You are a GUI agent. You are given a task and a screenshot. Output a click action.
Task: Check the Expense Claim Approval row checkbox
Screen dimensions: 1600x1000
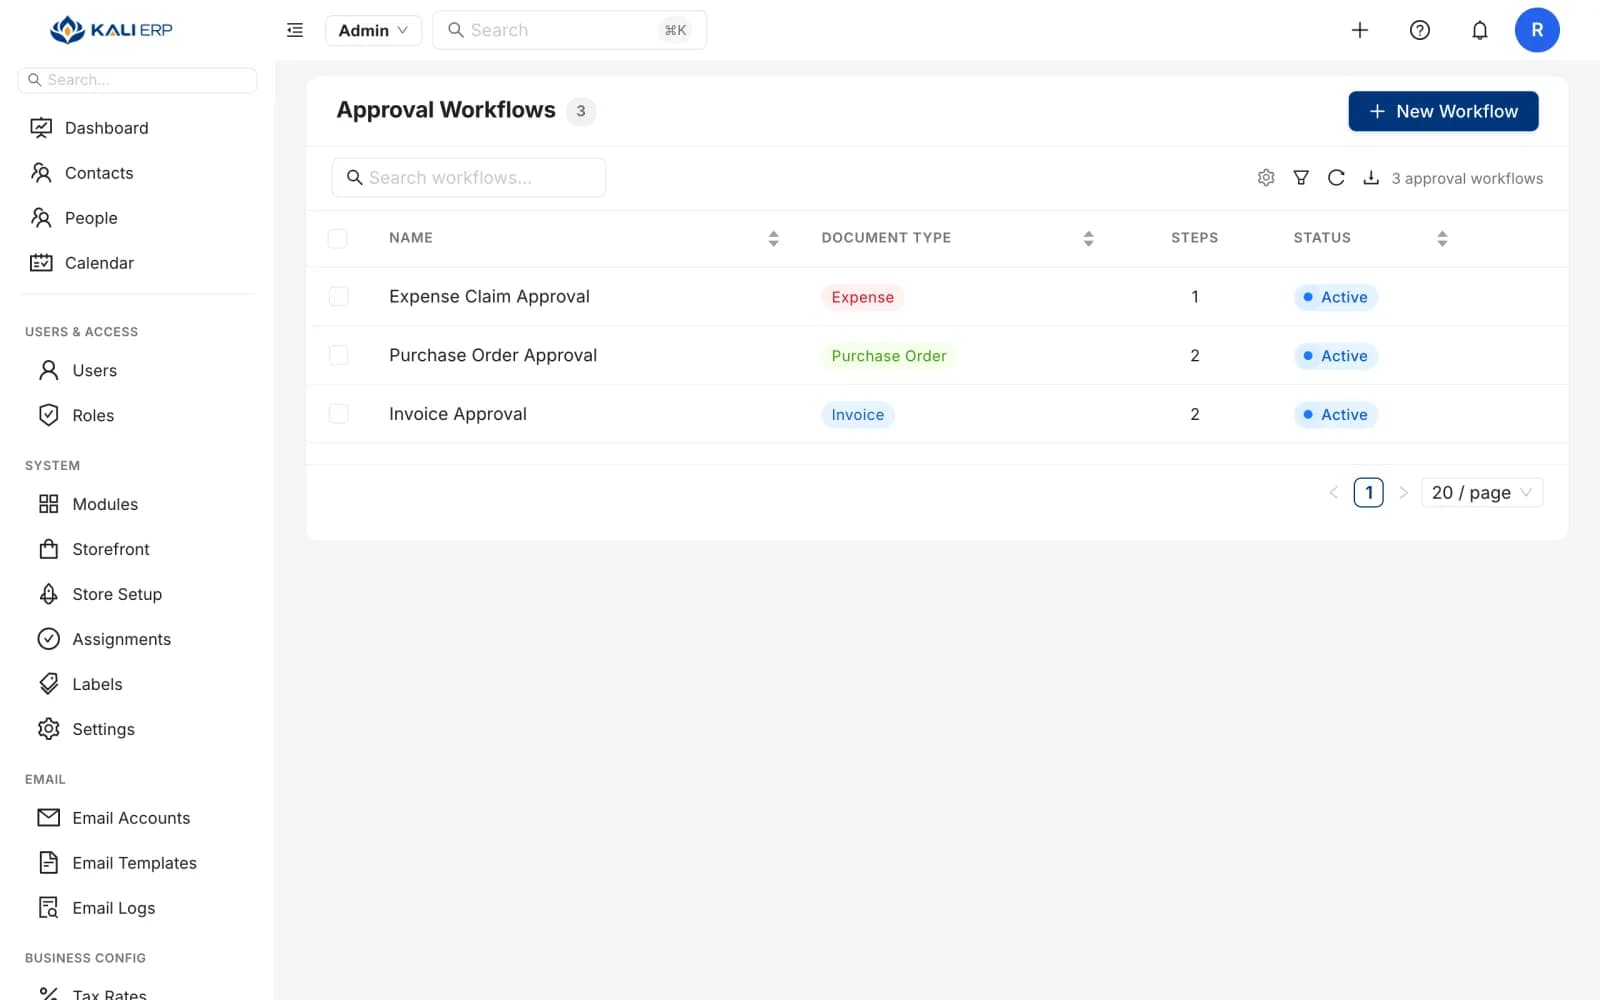click(339, 297)
